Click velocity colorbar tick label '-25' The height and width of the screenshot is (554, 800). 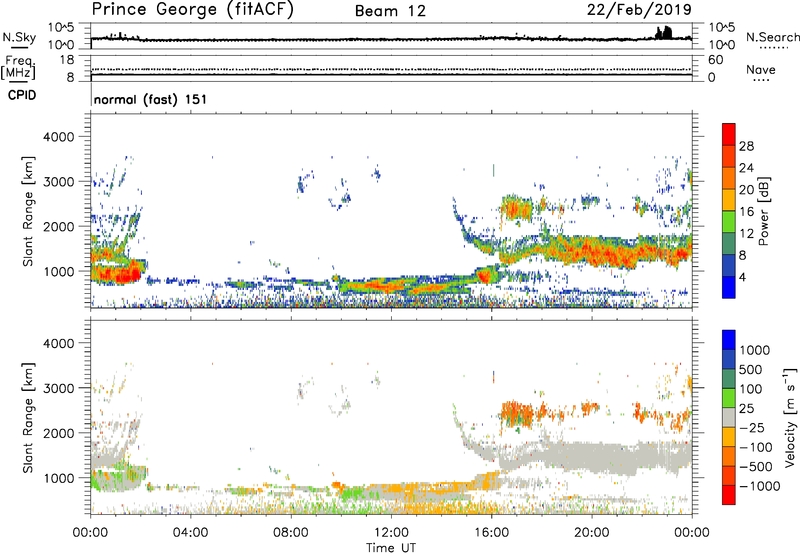click(x=752, y=427)
